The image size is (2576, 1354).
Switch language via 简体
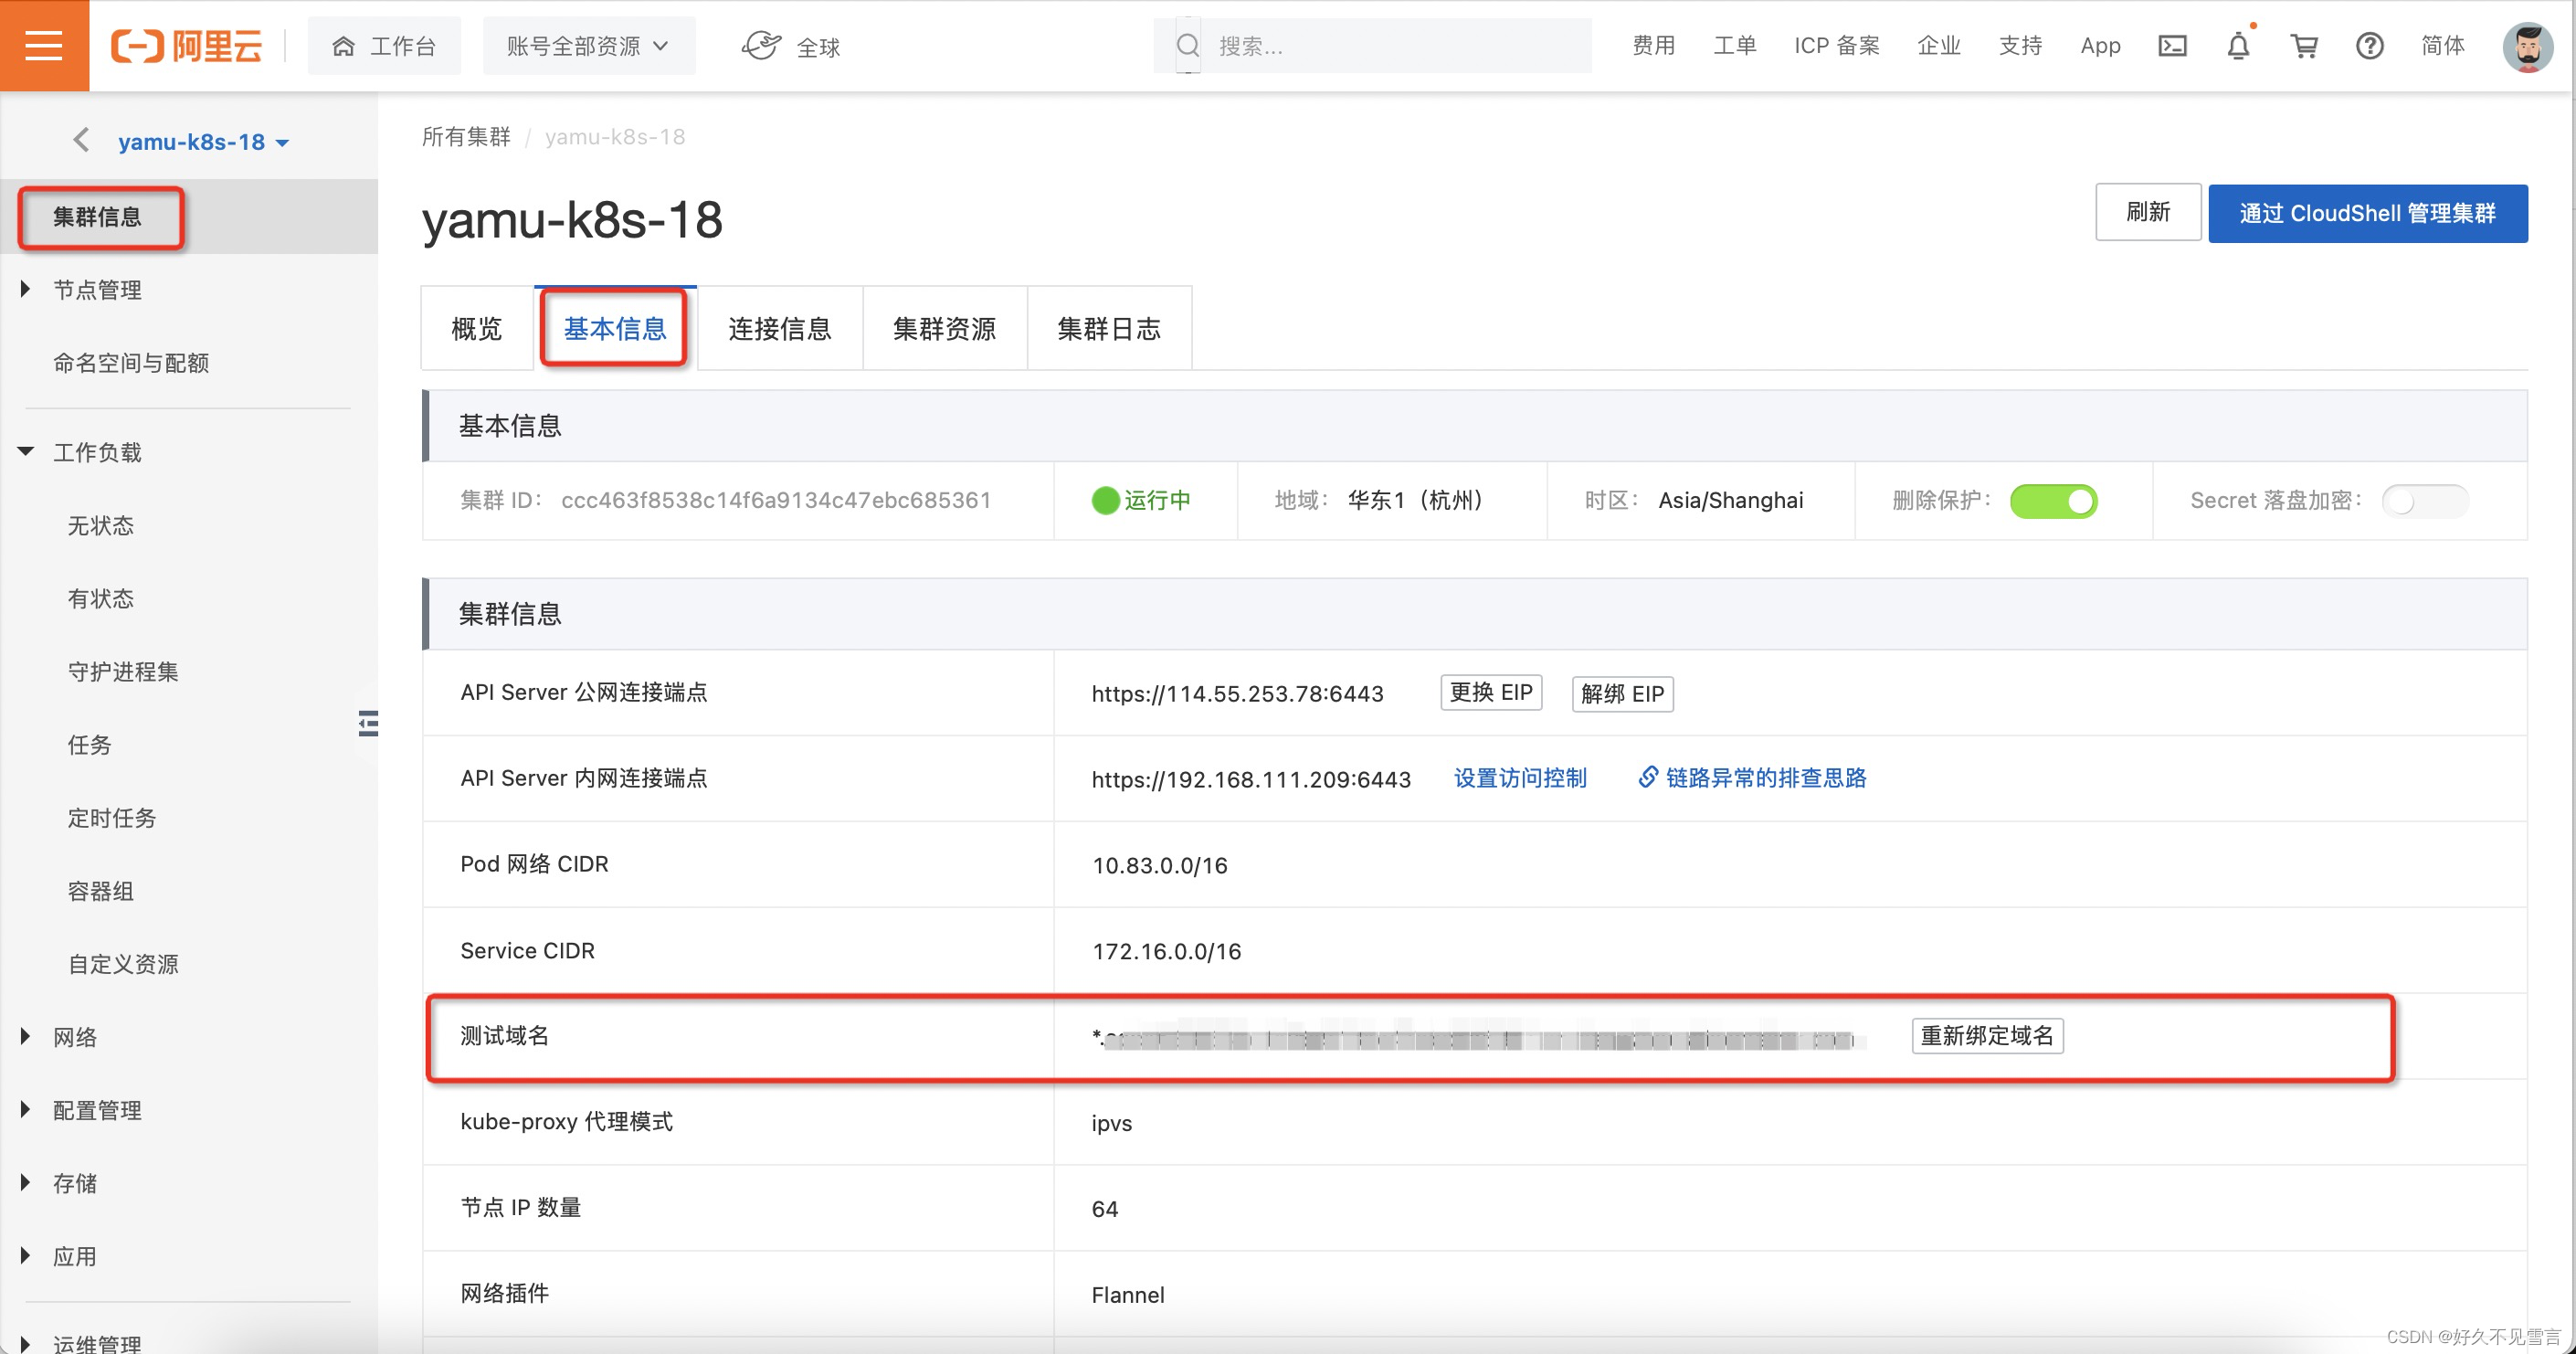[x=2442, y=46]
